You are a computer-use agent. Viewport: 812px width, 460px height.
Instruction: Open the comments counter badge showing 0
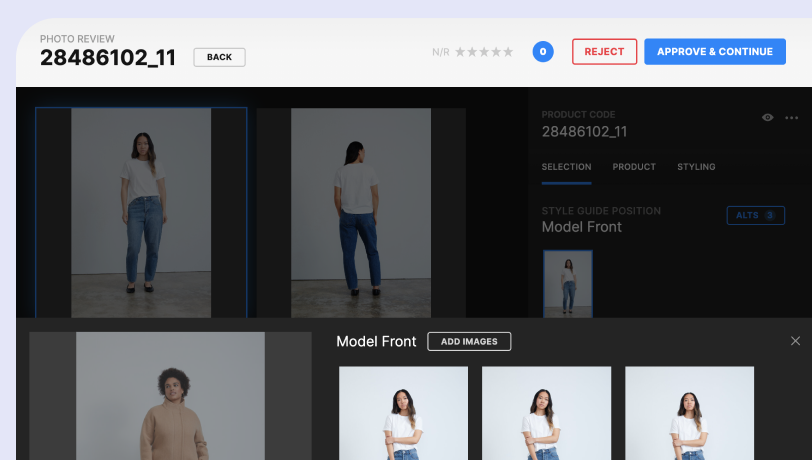click(x=543, y=51)
